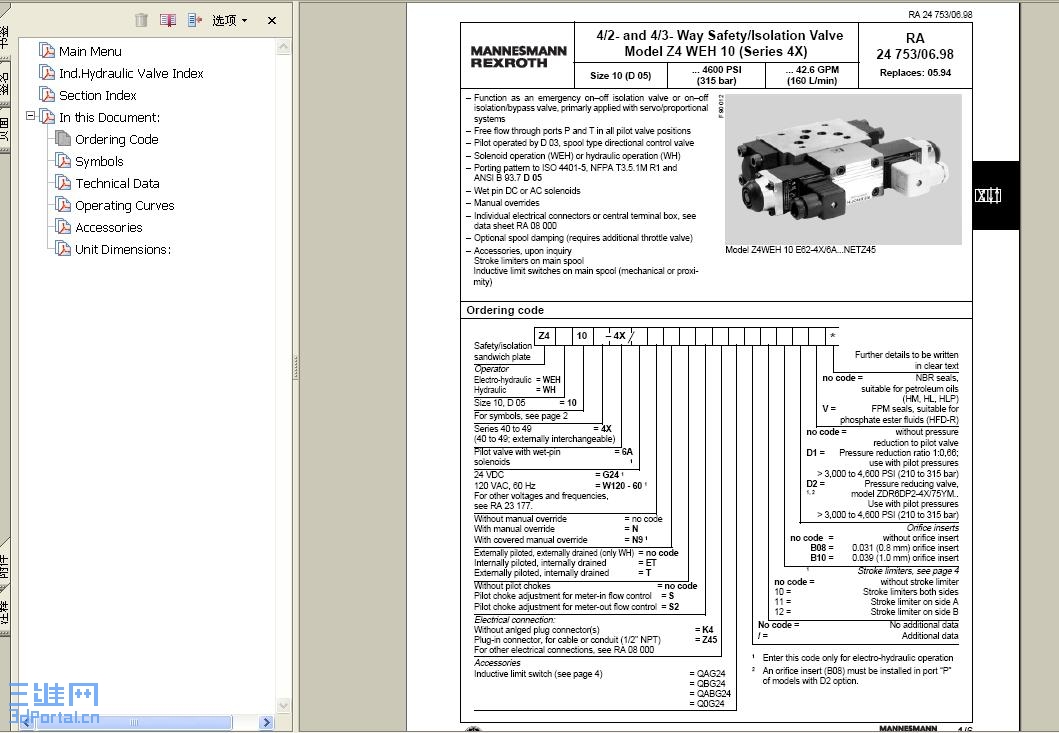Click Ind.Hydraulic Valve Index PDF icon
The image size is (1059, 733).
[x=47, y=73]
